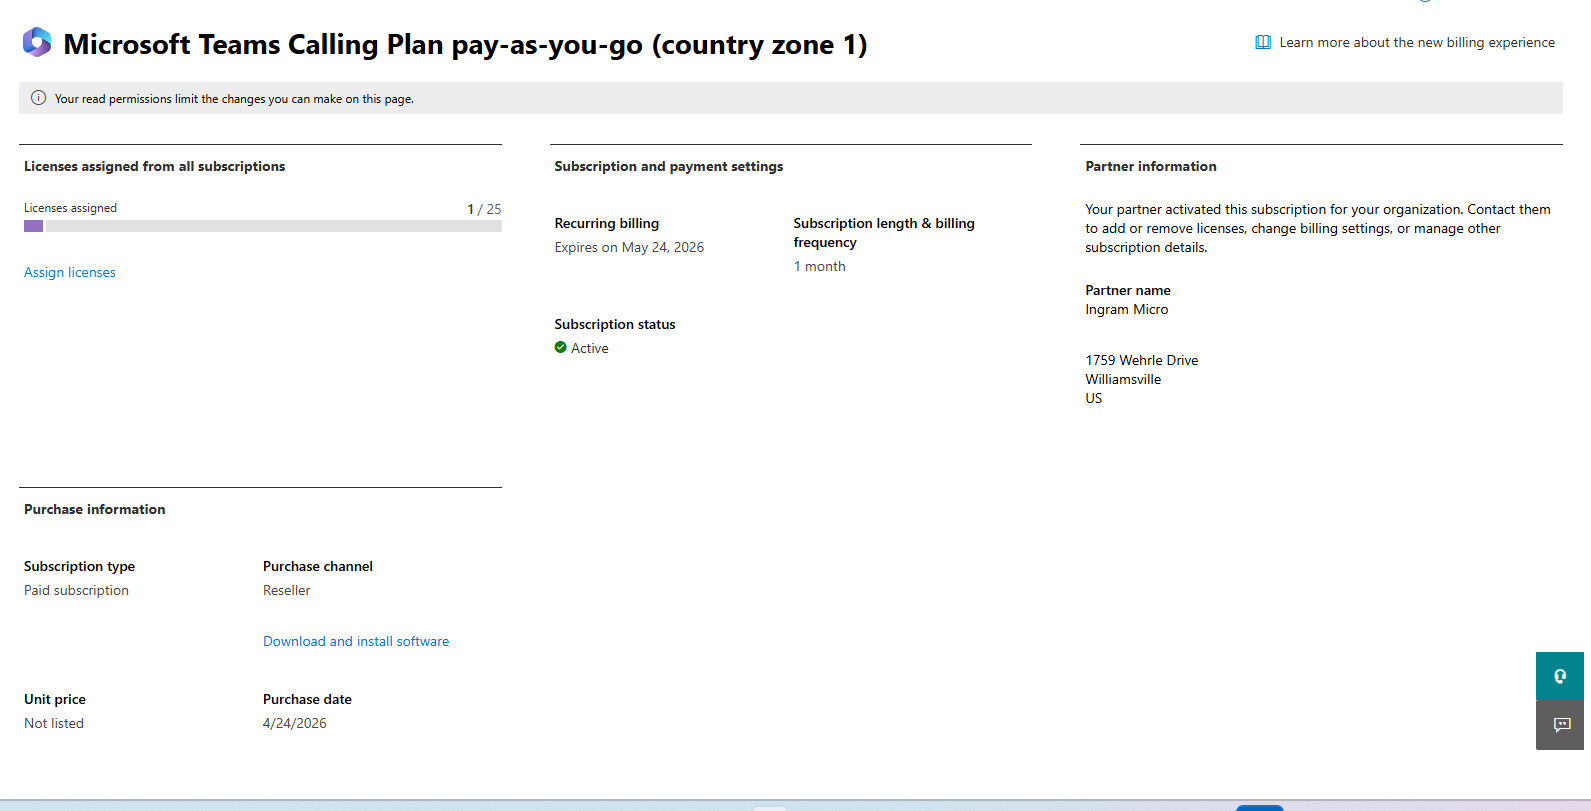Select the '1759 Wehrle Drive' address line
Screen dimensions: 1591x811
tap(1142, 360)
